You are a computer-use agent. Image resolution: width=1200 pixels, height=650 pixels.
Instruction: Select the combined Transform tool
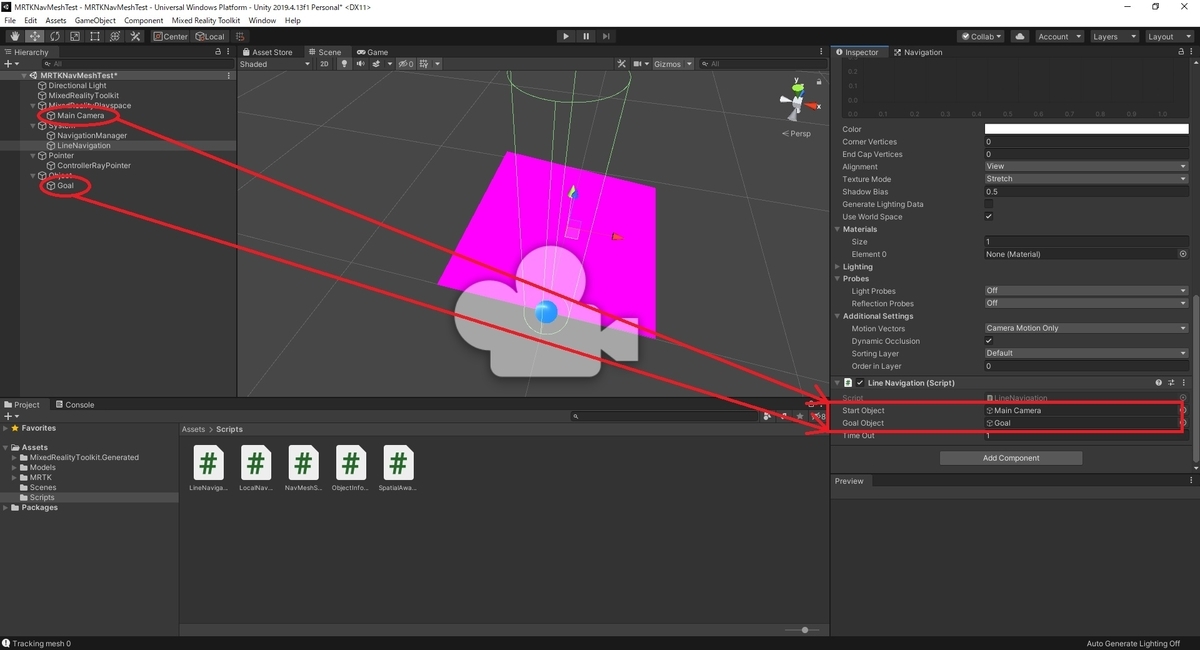[x=114, y=36]
